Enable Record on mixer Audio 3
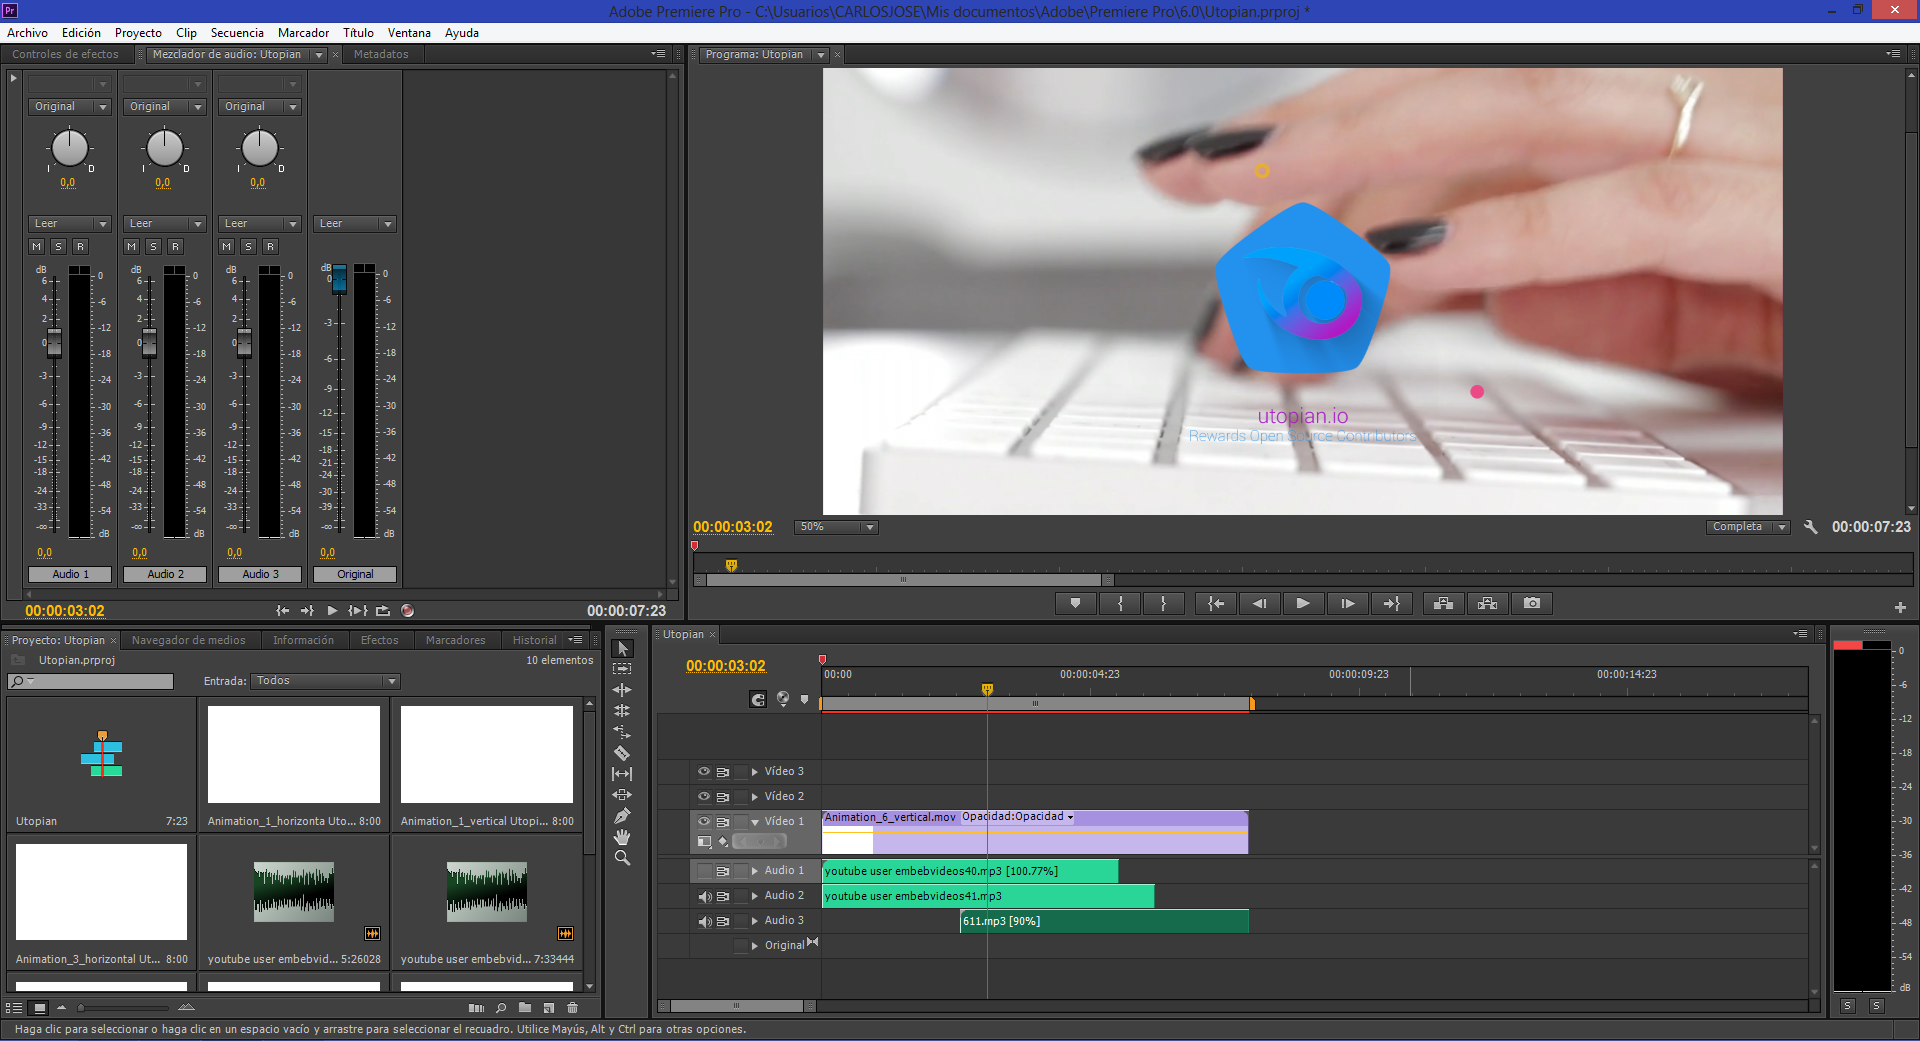The width and height of the screenshot is (1920, 1041). coord(270,246)
